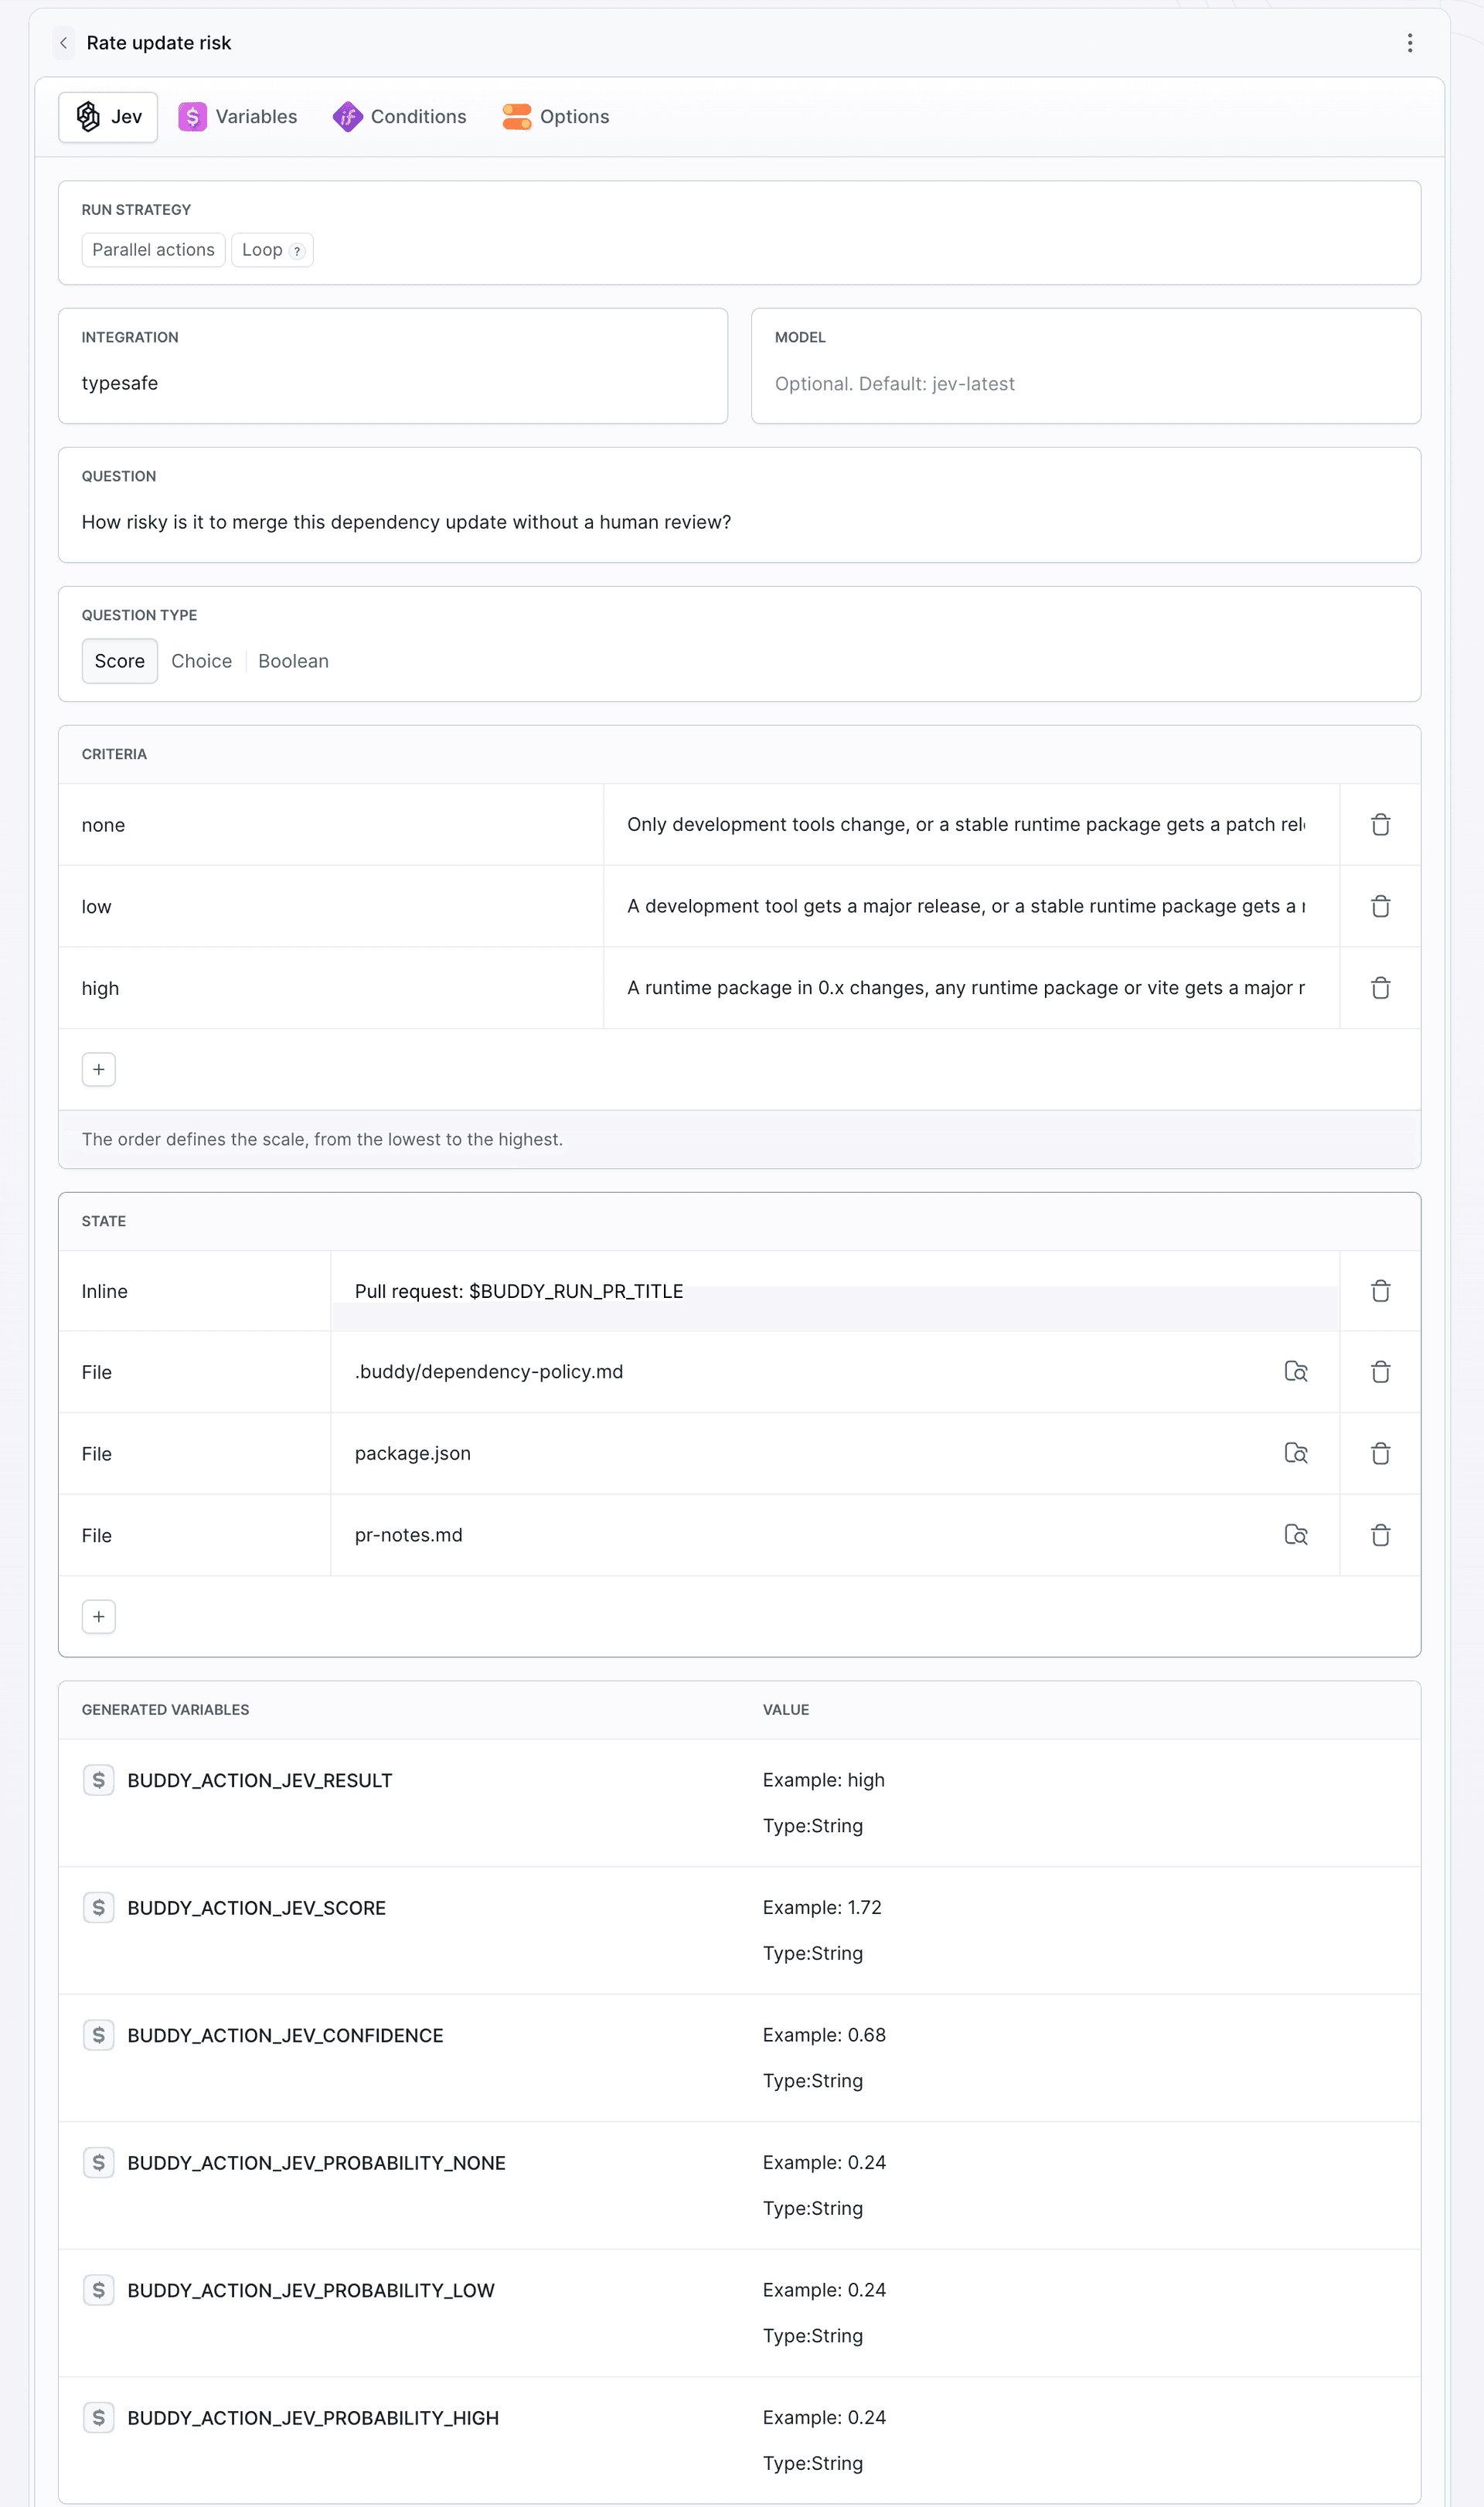
Task: Delete the 'none' criteria row
Action: 1381,825
